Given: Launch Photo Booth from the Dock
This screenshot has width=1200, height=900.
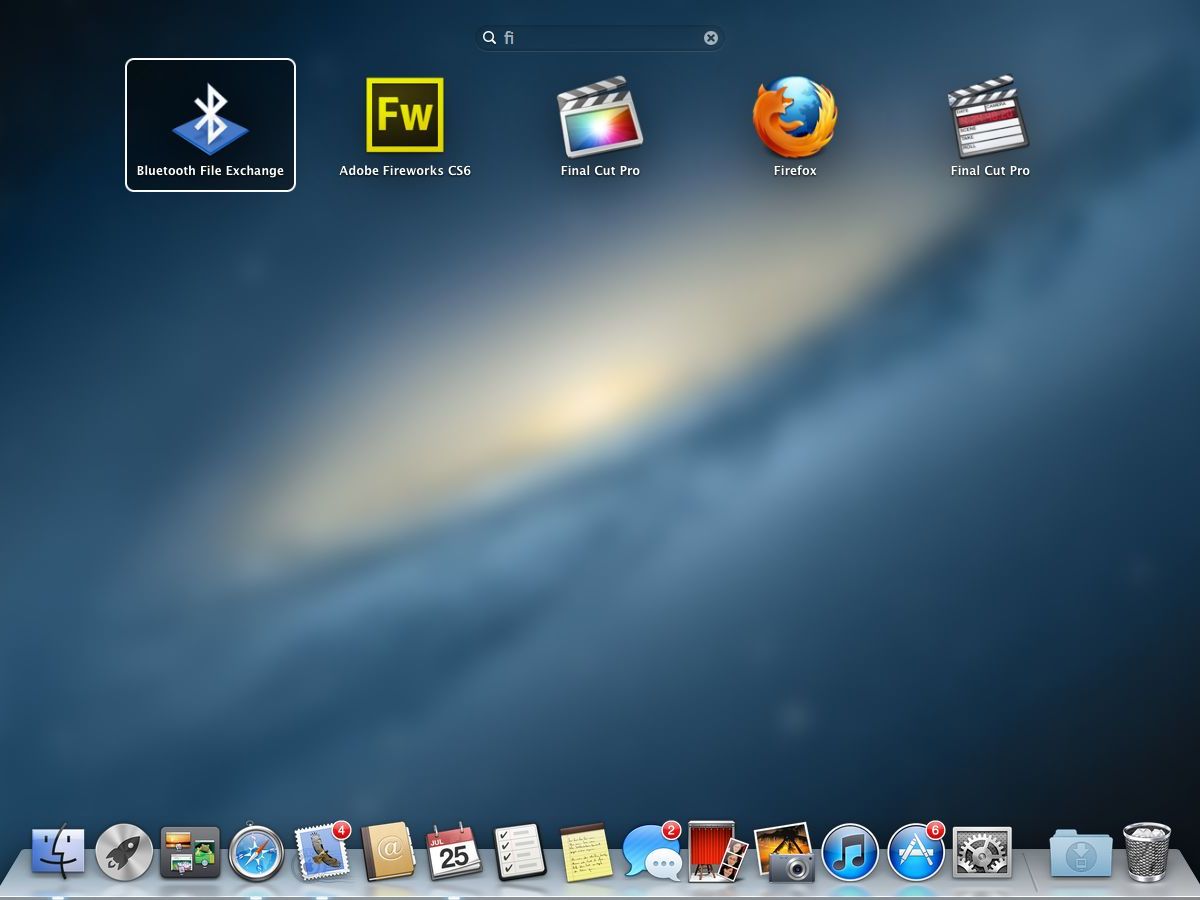Looking at the screenshot, I should point(718,852).
